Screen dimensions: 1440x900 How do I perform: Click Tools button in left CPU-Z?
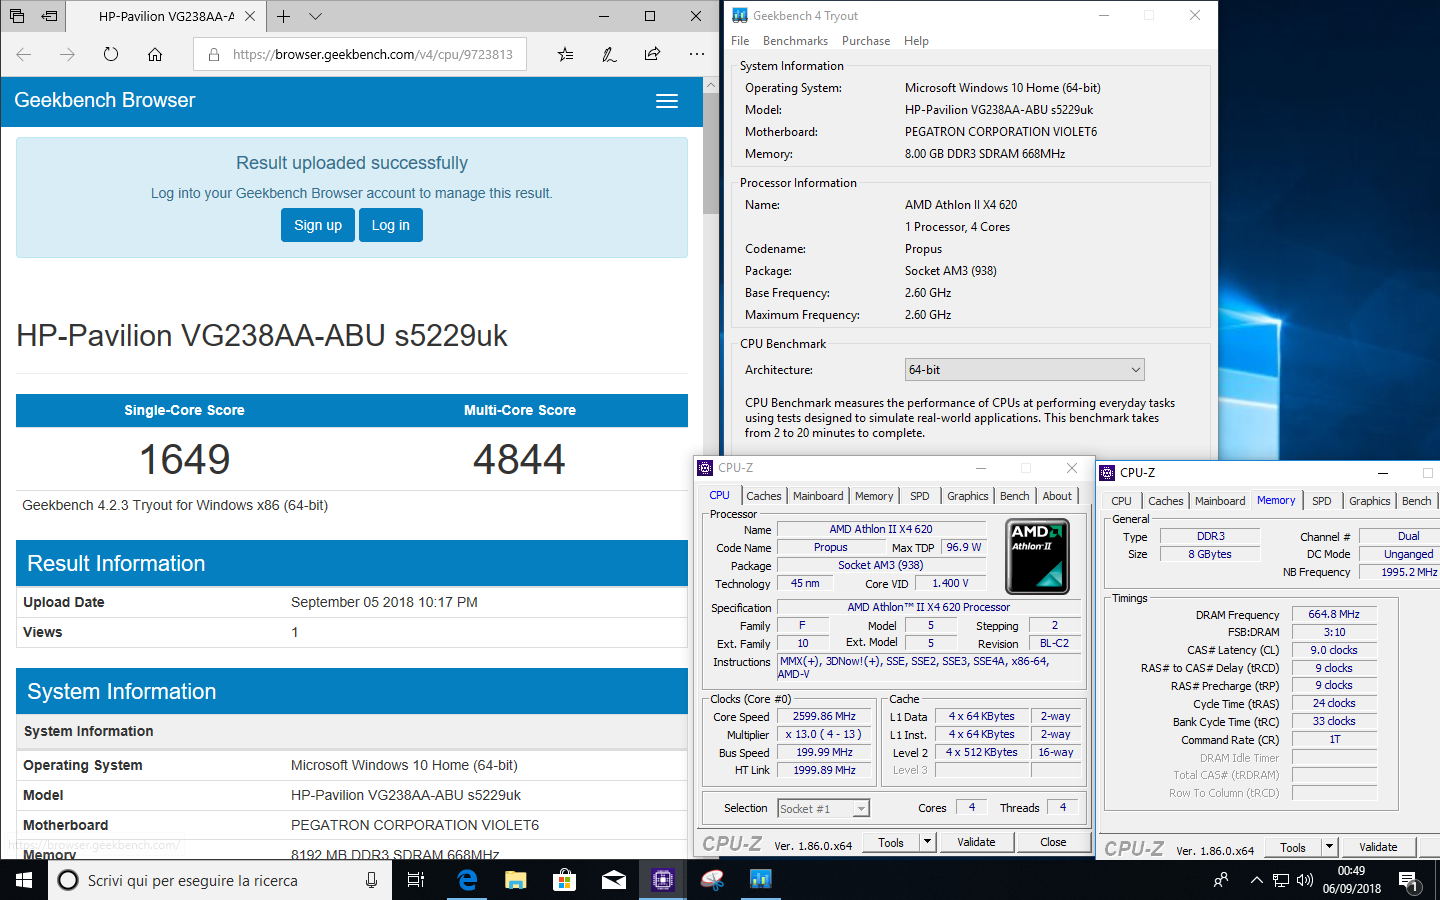(891, 843)
